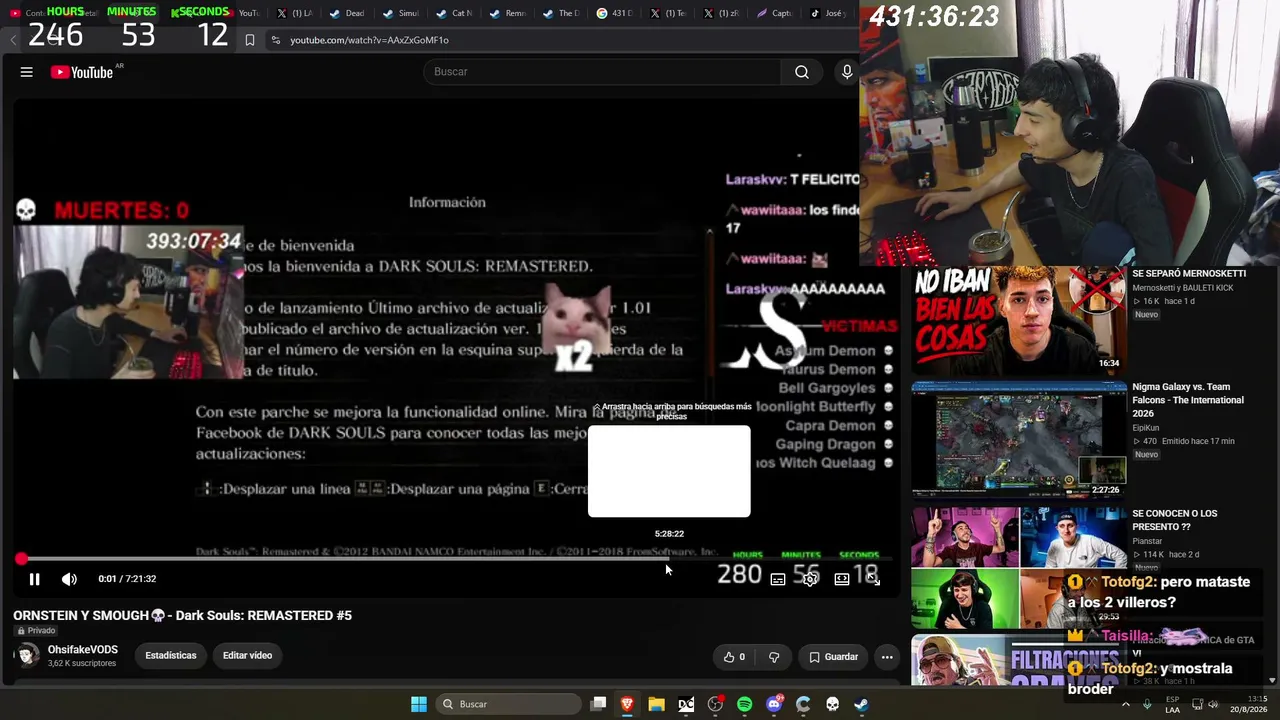
Task: Switch to the Captu browser tab
Action: tap(775, 14)
